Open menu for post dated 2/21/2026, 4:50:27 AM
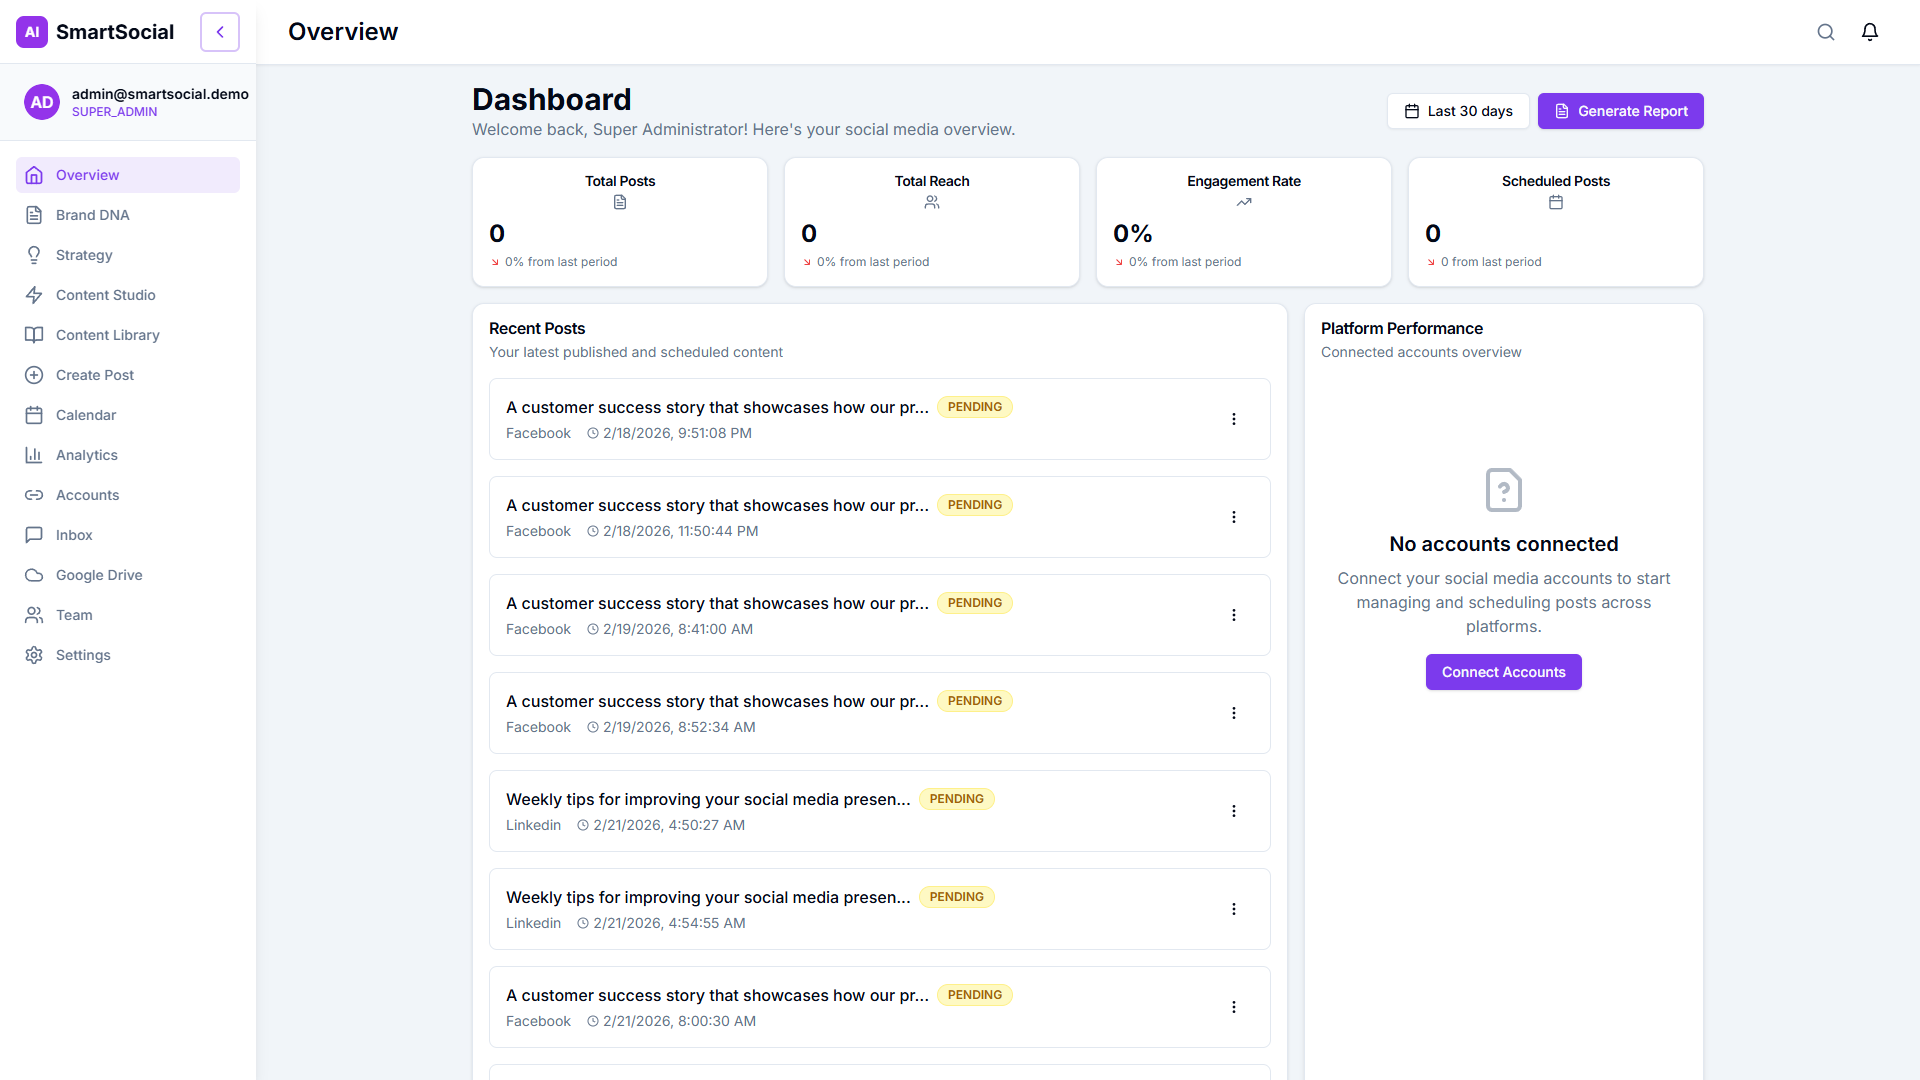The width and height of the screenshot is (1920, 1080). tap(1234, 811)
